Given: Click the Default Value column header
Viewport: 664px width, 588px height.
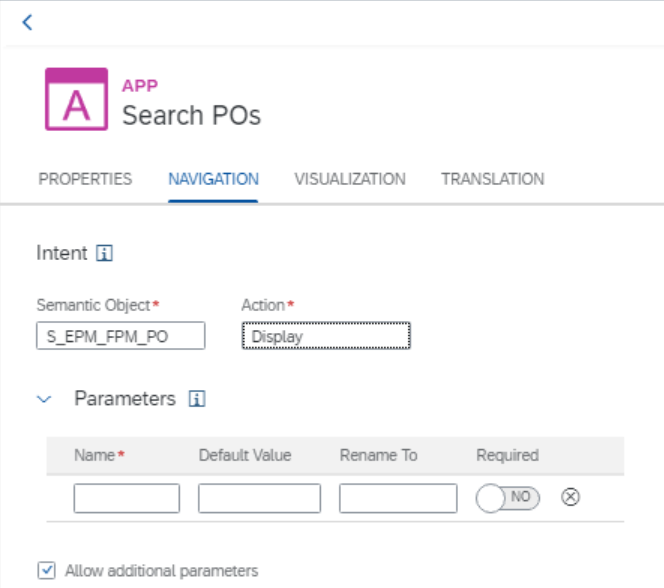Looking at the screenshot, I should click(x=245, y=455).
